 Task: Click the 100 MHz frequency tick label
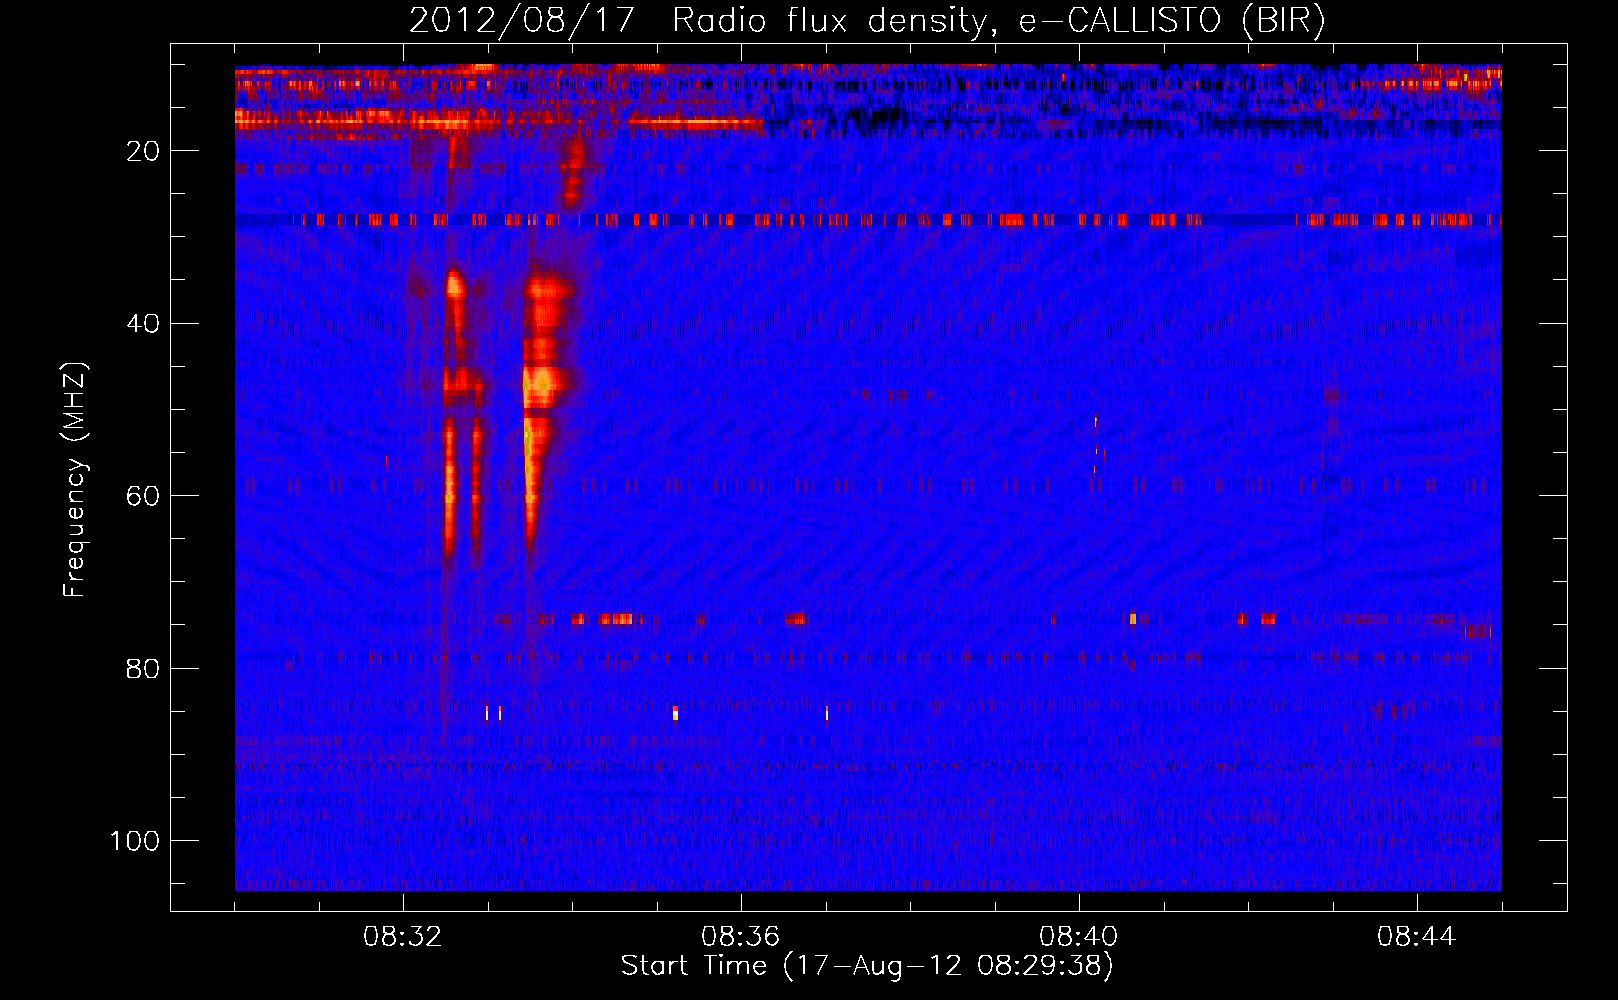[135, 842]
